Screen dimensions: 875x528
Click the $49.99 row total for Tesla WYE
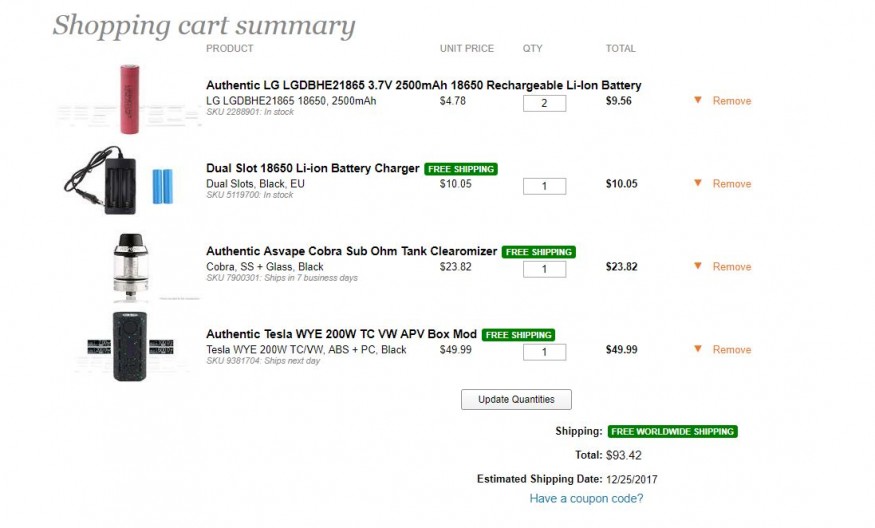pyautogui.click(x=622, y=349)
